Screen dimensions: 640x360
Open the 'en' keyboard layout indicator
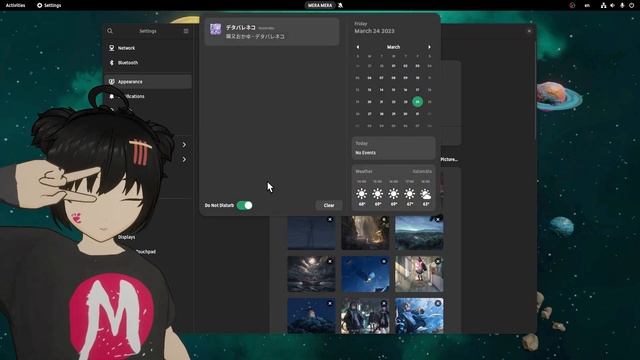point(587,5)
